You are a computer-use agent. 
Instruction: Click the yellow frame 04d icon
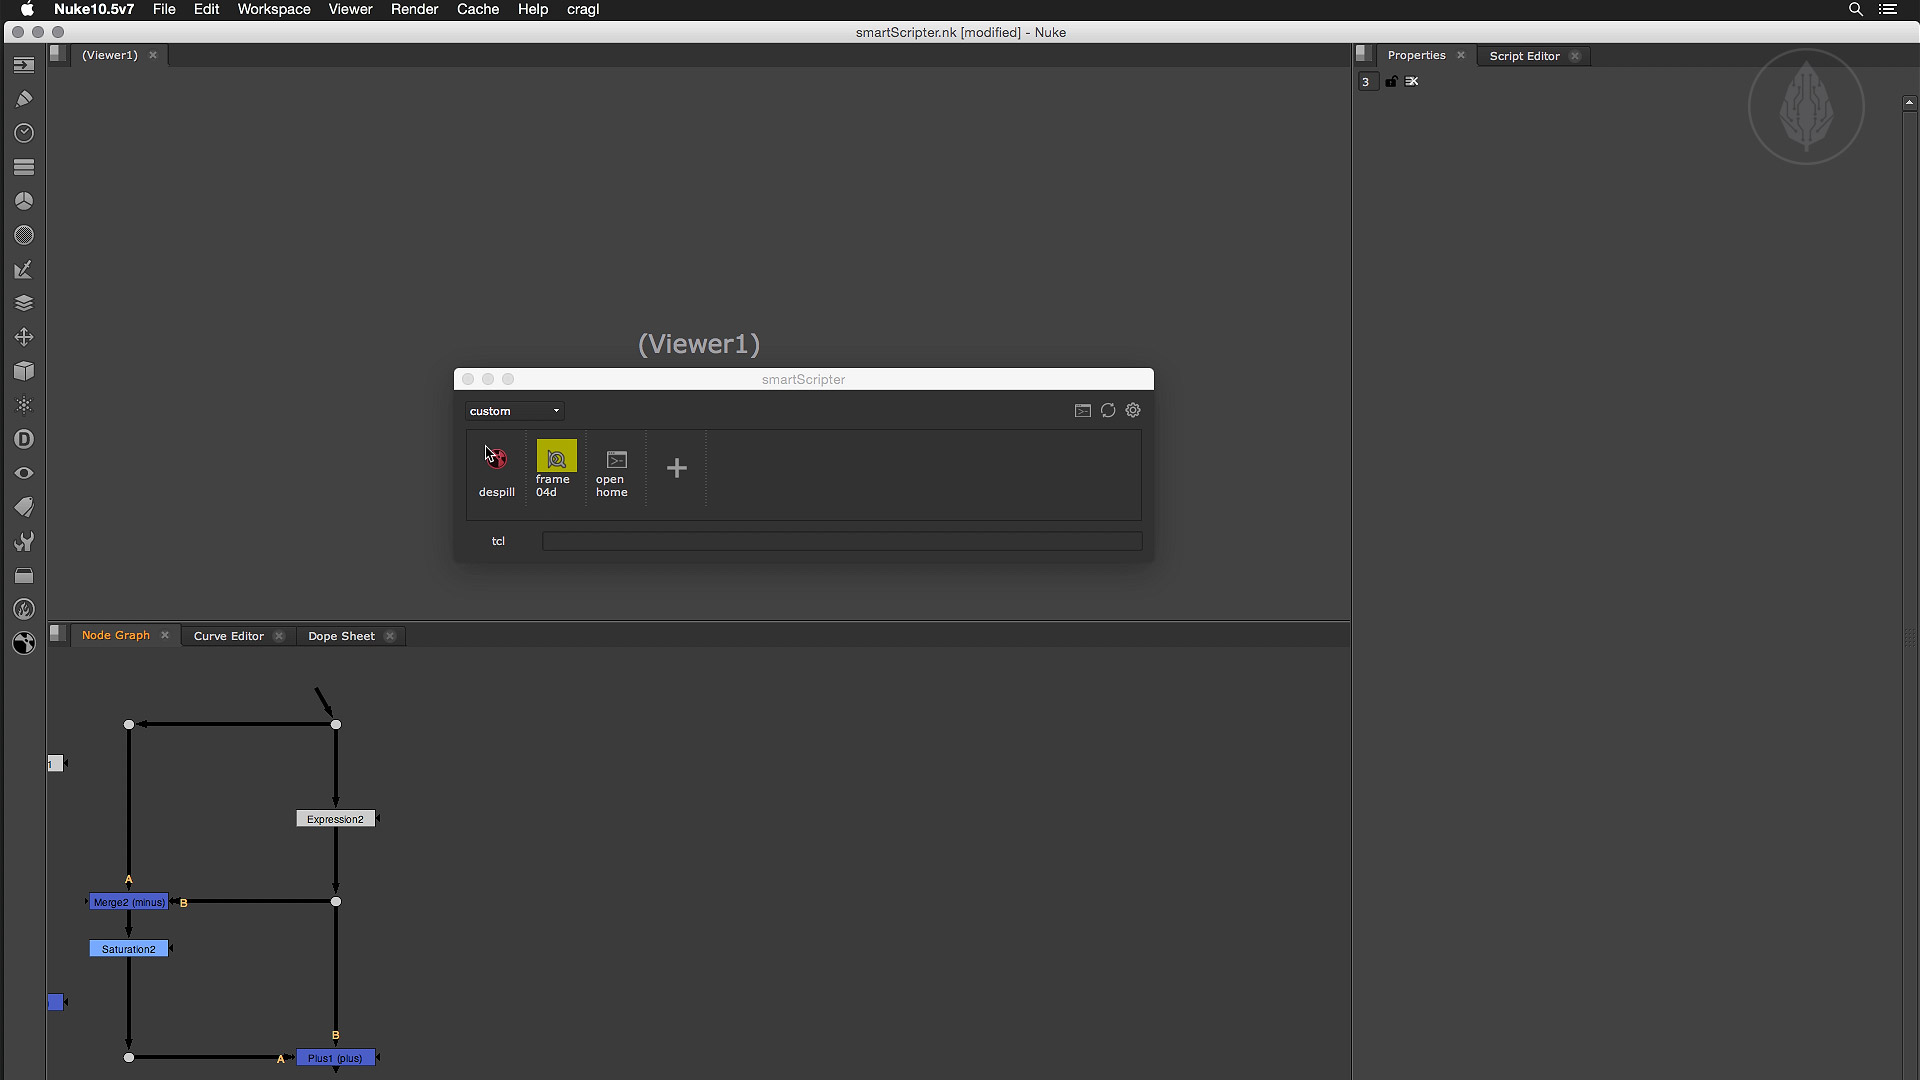(556, 457)
